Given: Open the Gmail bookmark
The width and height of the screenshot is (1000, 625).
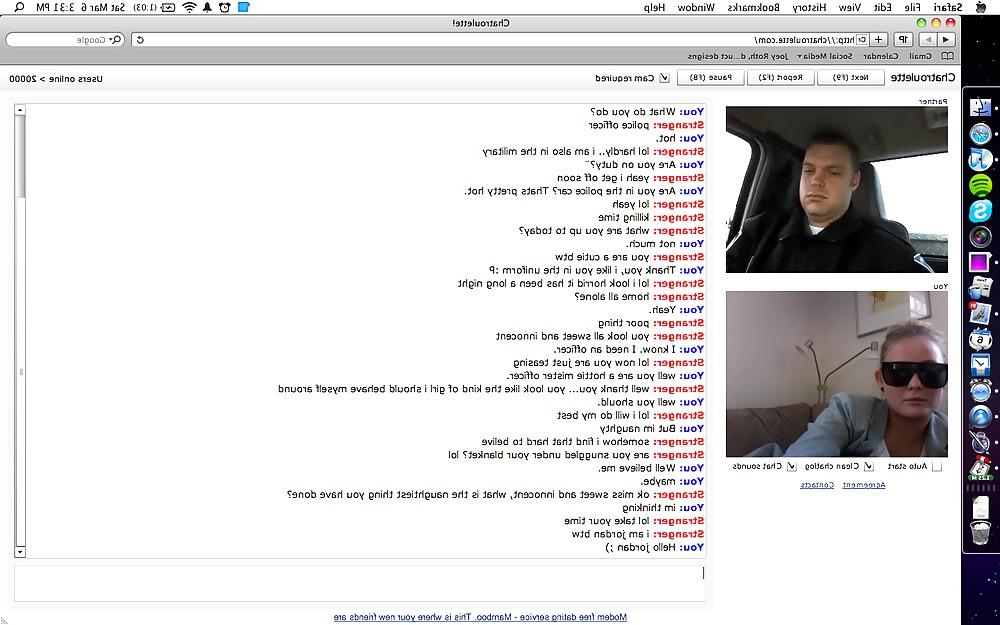Looking at the screenshot, I should tap(920, 56).
